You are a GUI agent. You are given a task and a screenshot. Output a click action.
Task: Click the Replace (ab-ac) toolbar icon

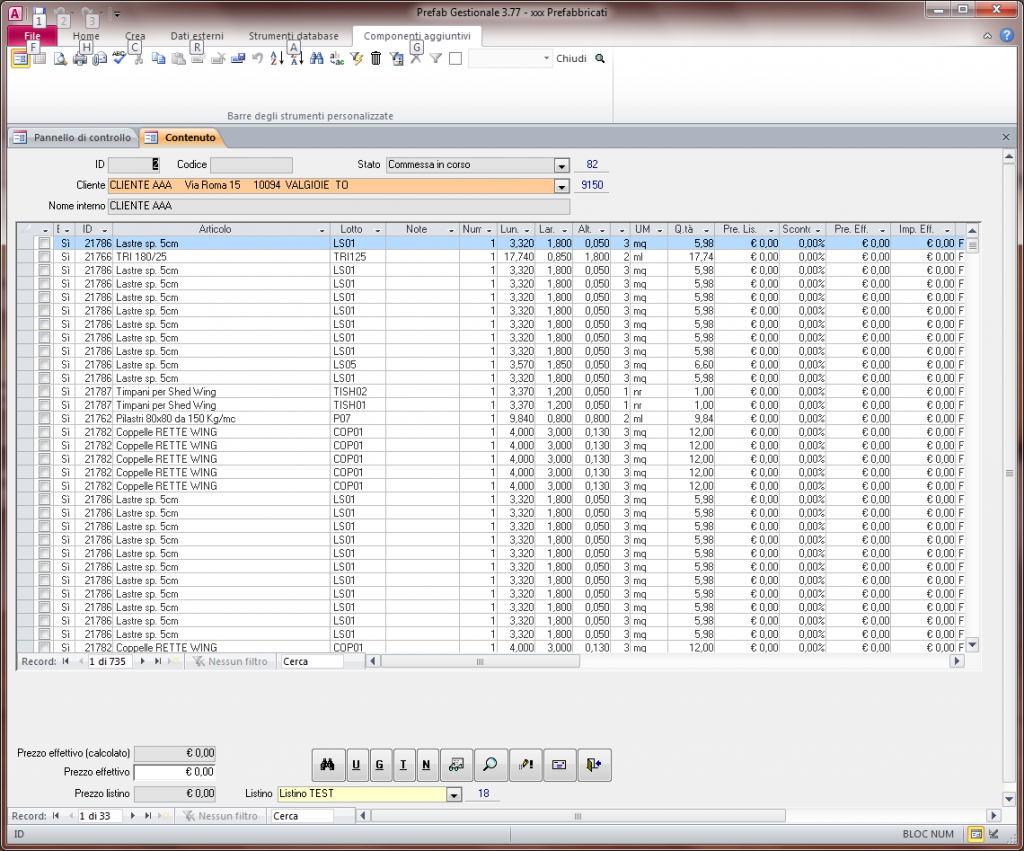pyautogui.click(x=336, y=59)
